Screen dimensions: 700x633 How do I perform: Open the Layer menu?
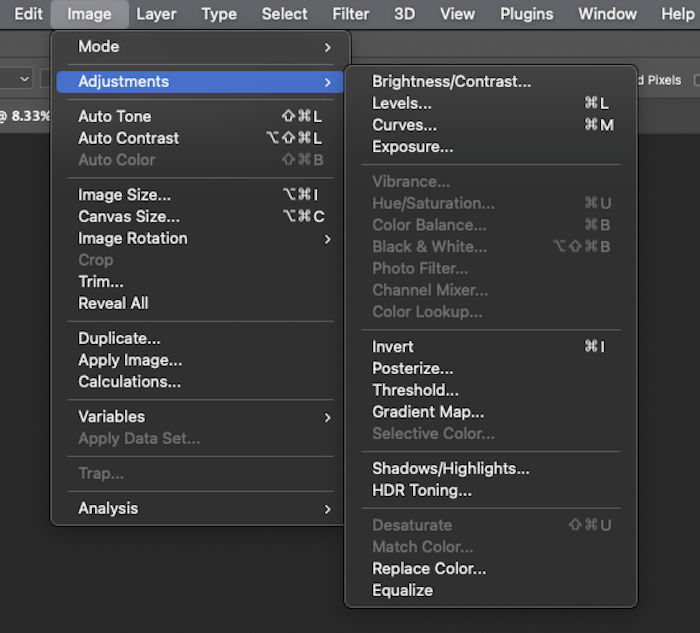[156, 14]
